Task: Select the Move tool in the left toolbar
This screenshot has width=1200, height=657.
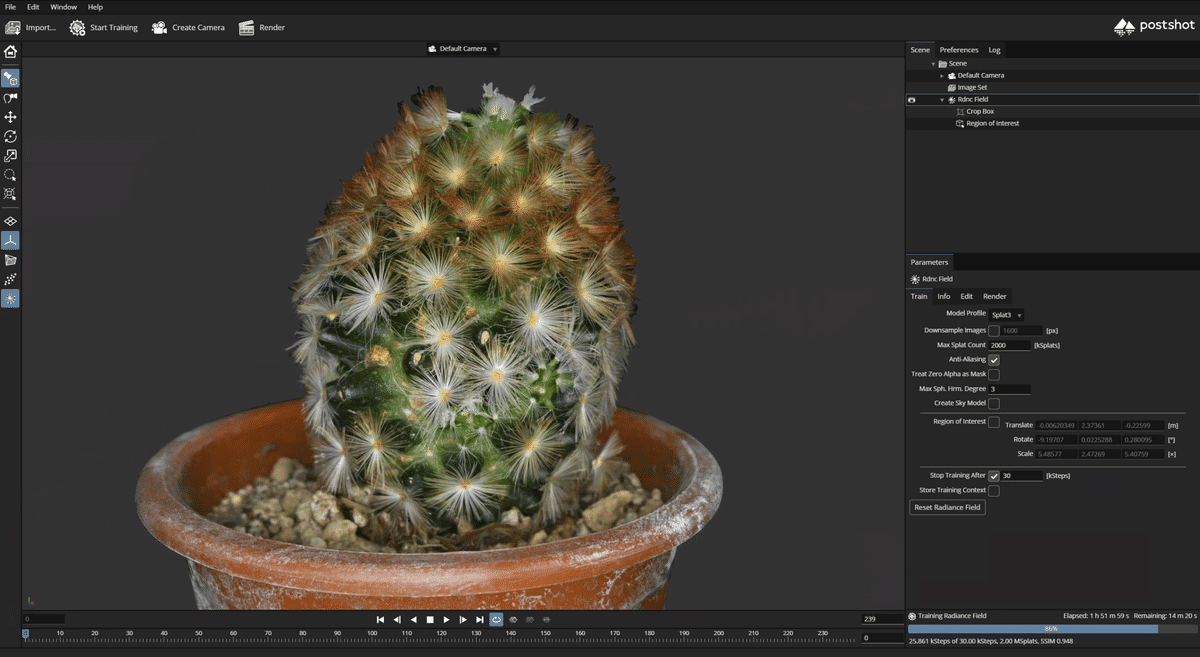Action: (11, 116)
